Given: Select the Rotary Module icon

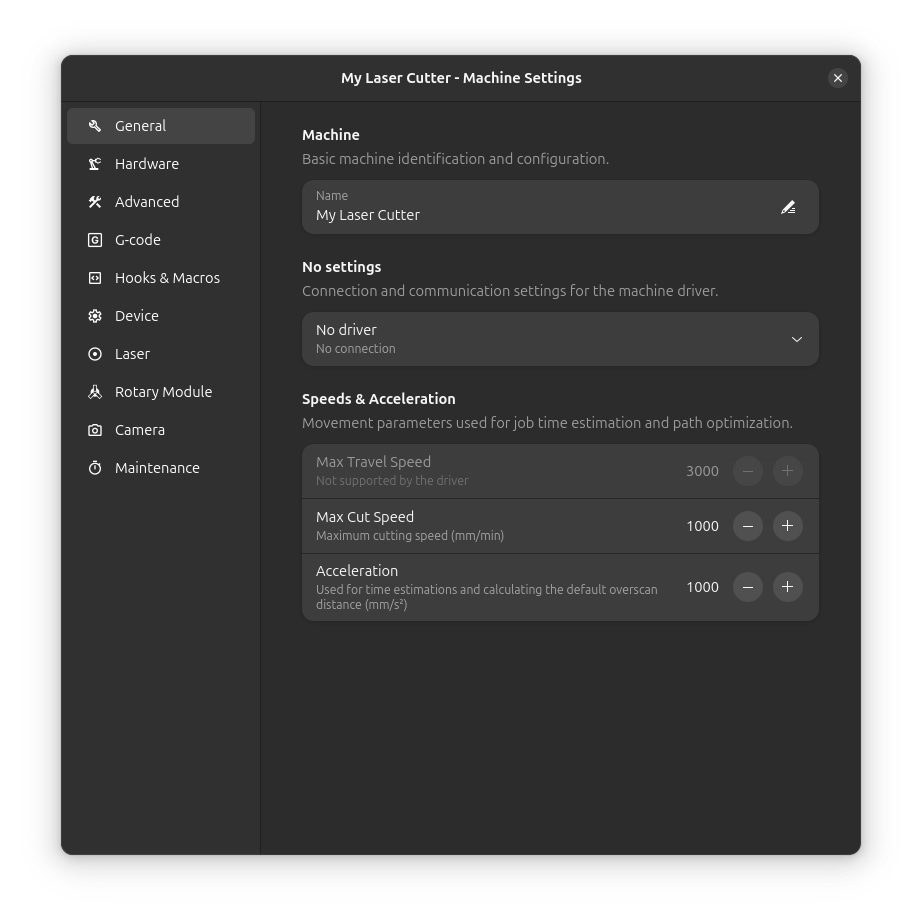Looking at the screenshot, I should tap(94, 391).
